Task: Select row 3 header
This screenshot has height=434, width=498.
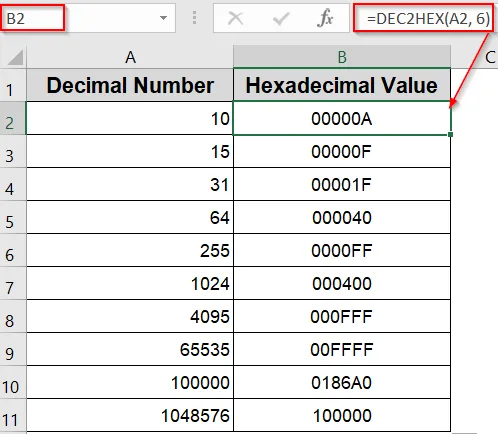Action: pyautogui.click(x=13, y=151)
